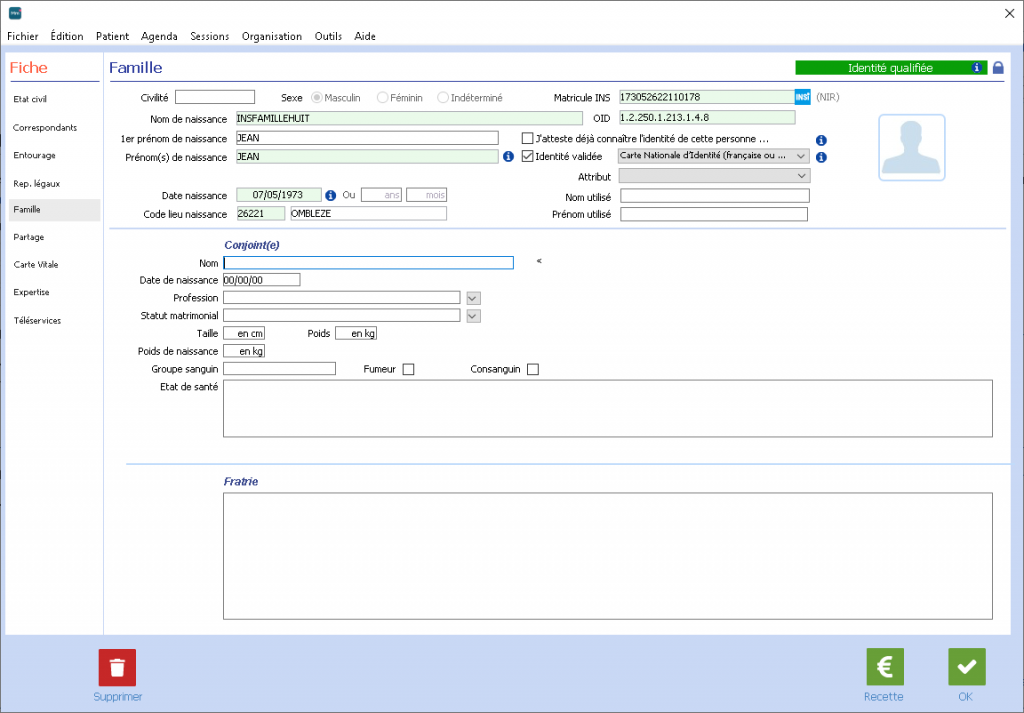Open the Fichier menu
Screen dimensions: 1024x713
[x=23, y=37]
